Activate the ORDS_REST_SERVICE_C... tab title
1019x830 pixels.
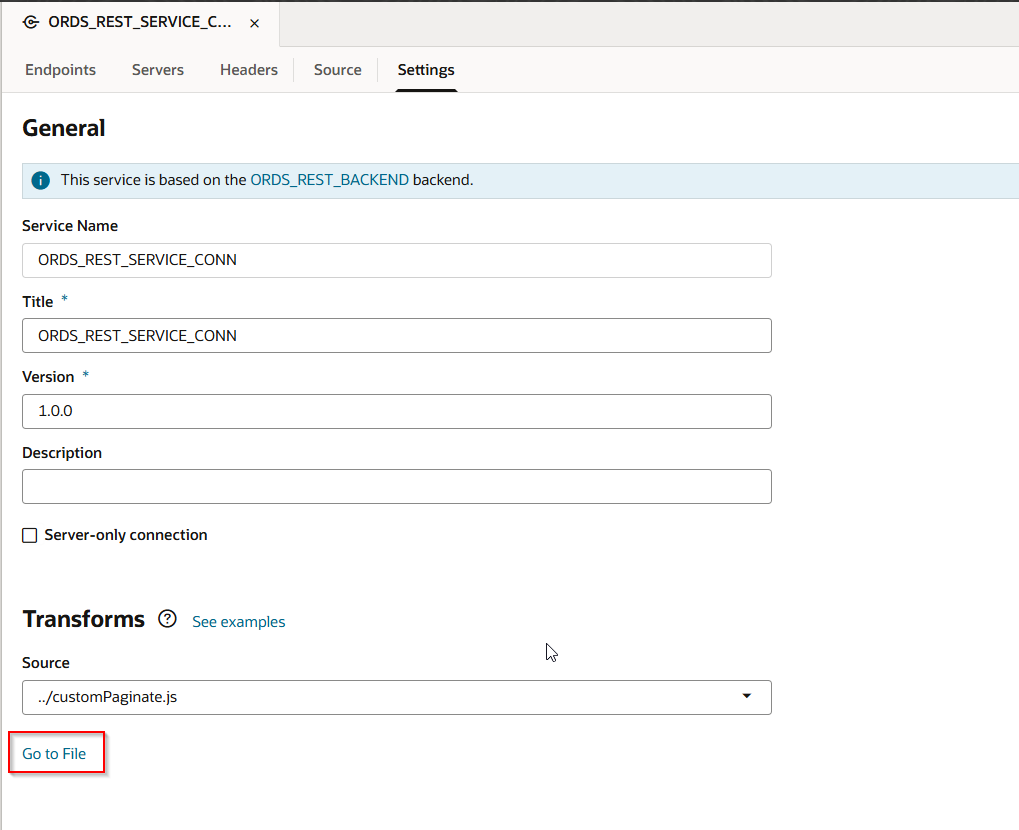140,22
